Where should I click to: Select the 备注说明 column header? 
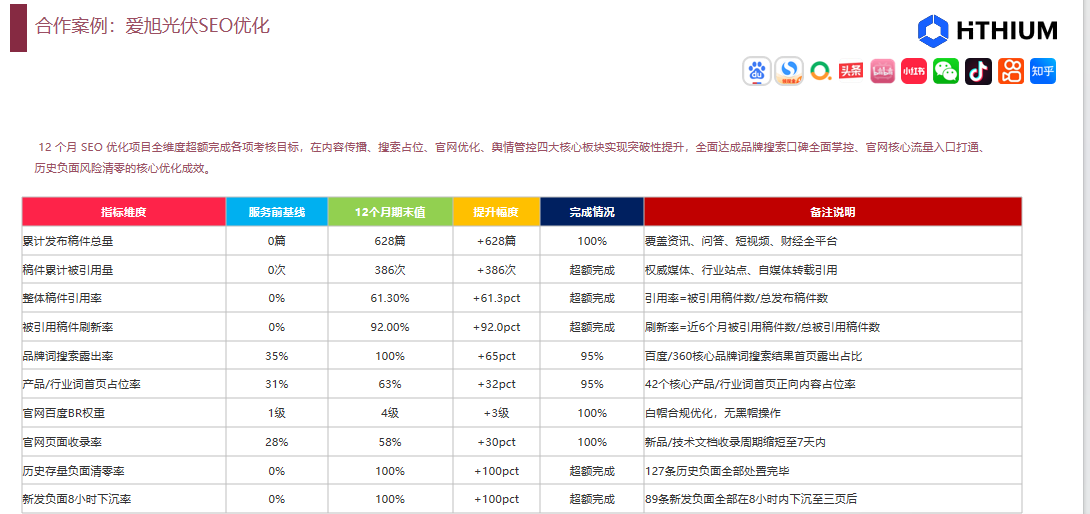pos(833,212)
